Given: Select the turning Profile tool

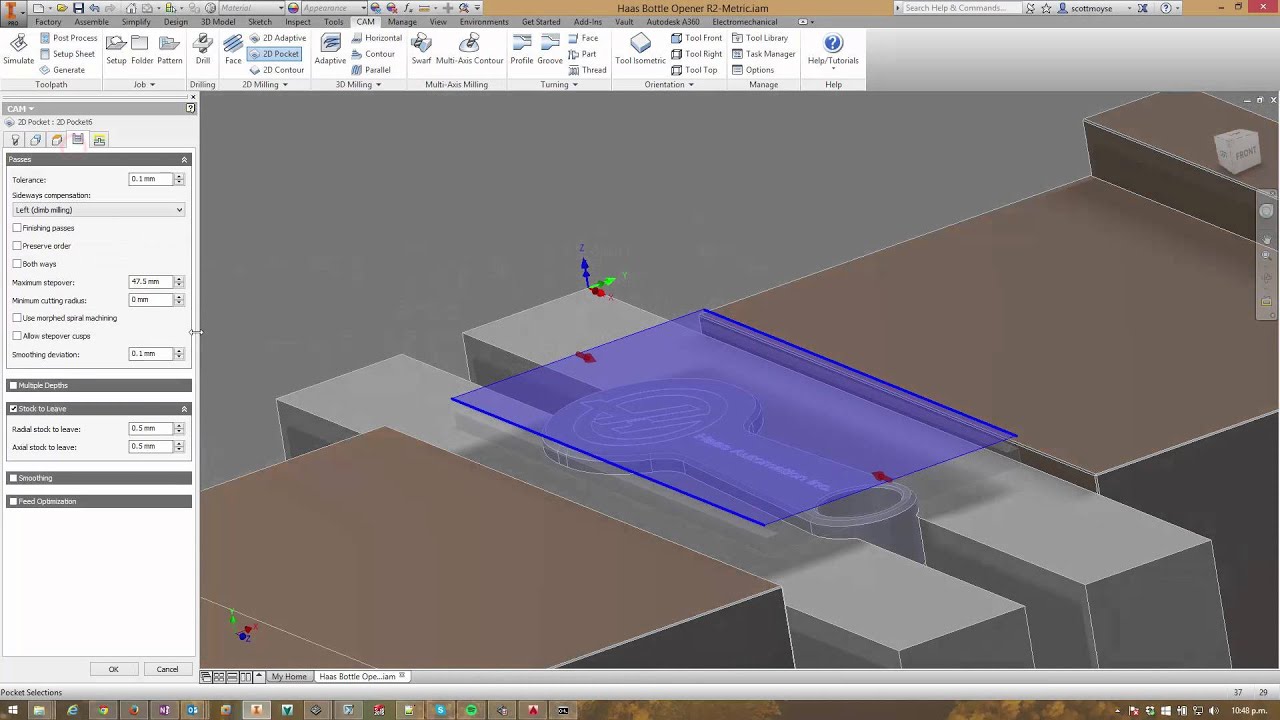Looking at the screenshot, I should [522, 49].
